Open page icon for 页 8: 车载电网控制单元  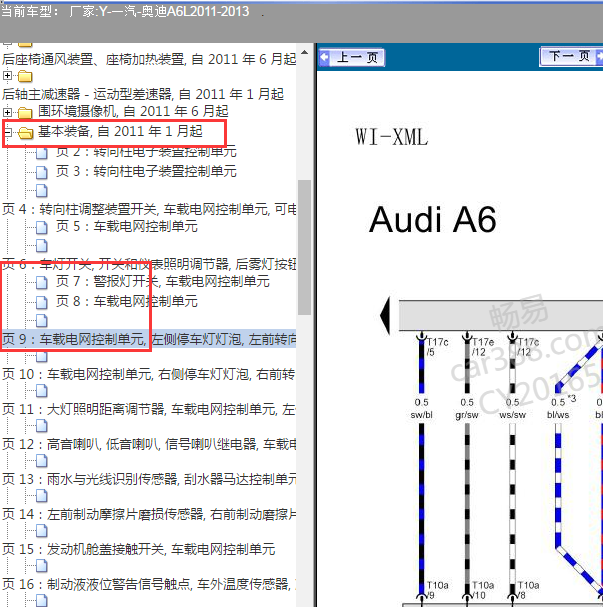(x=42, y=302)
